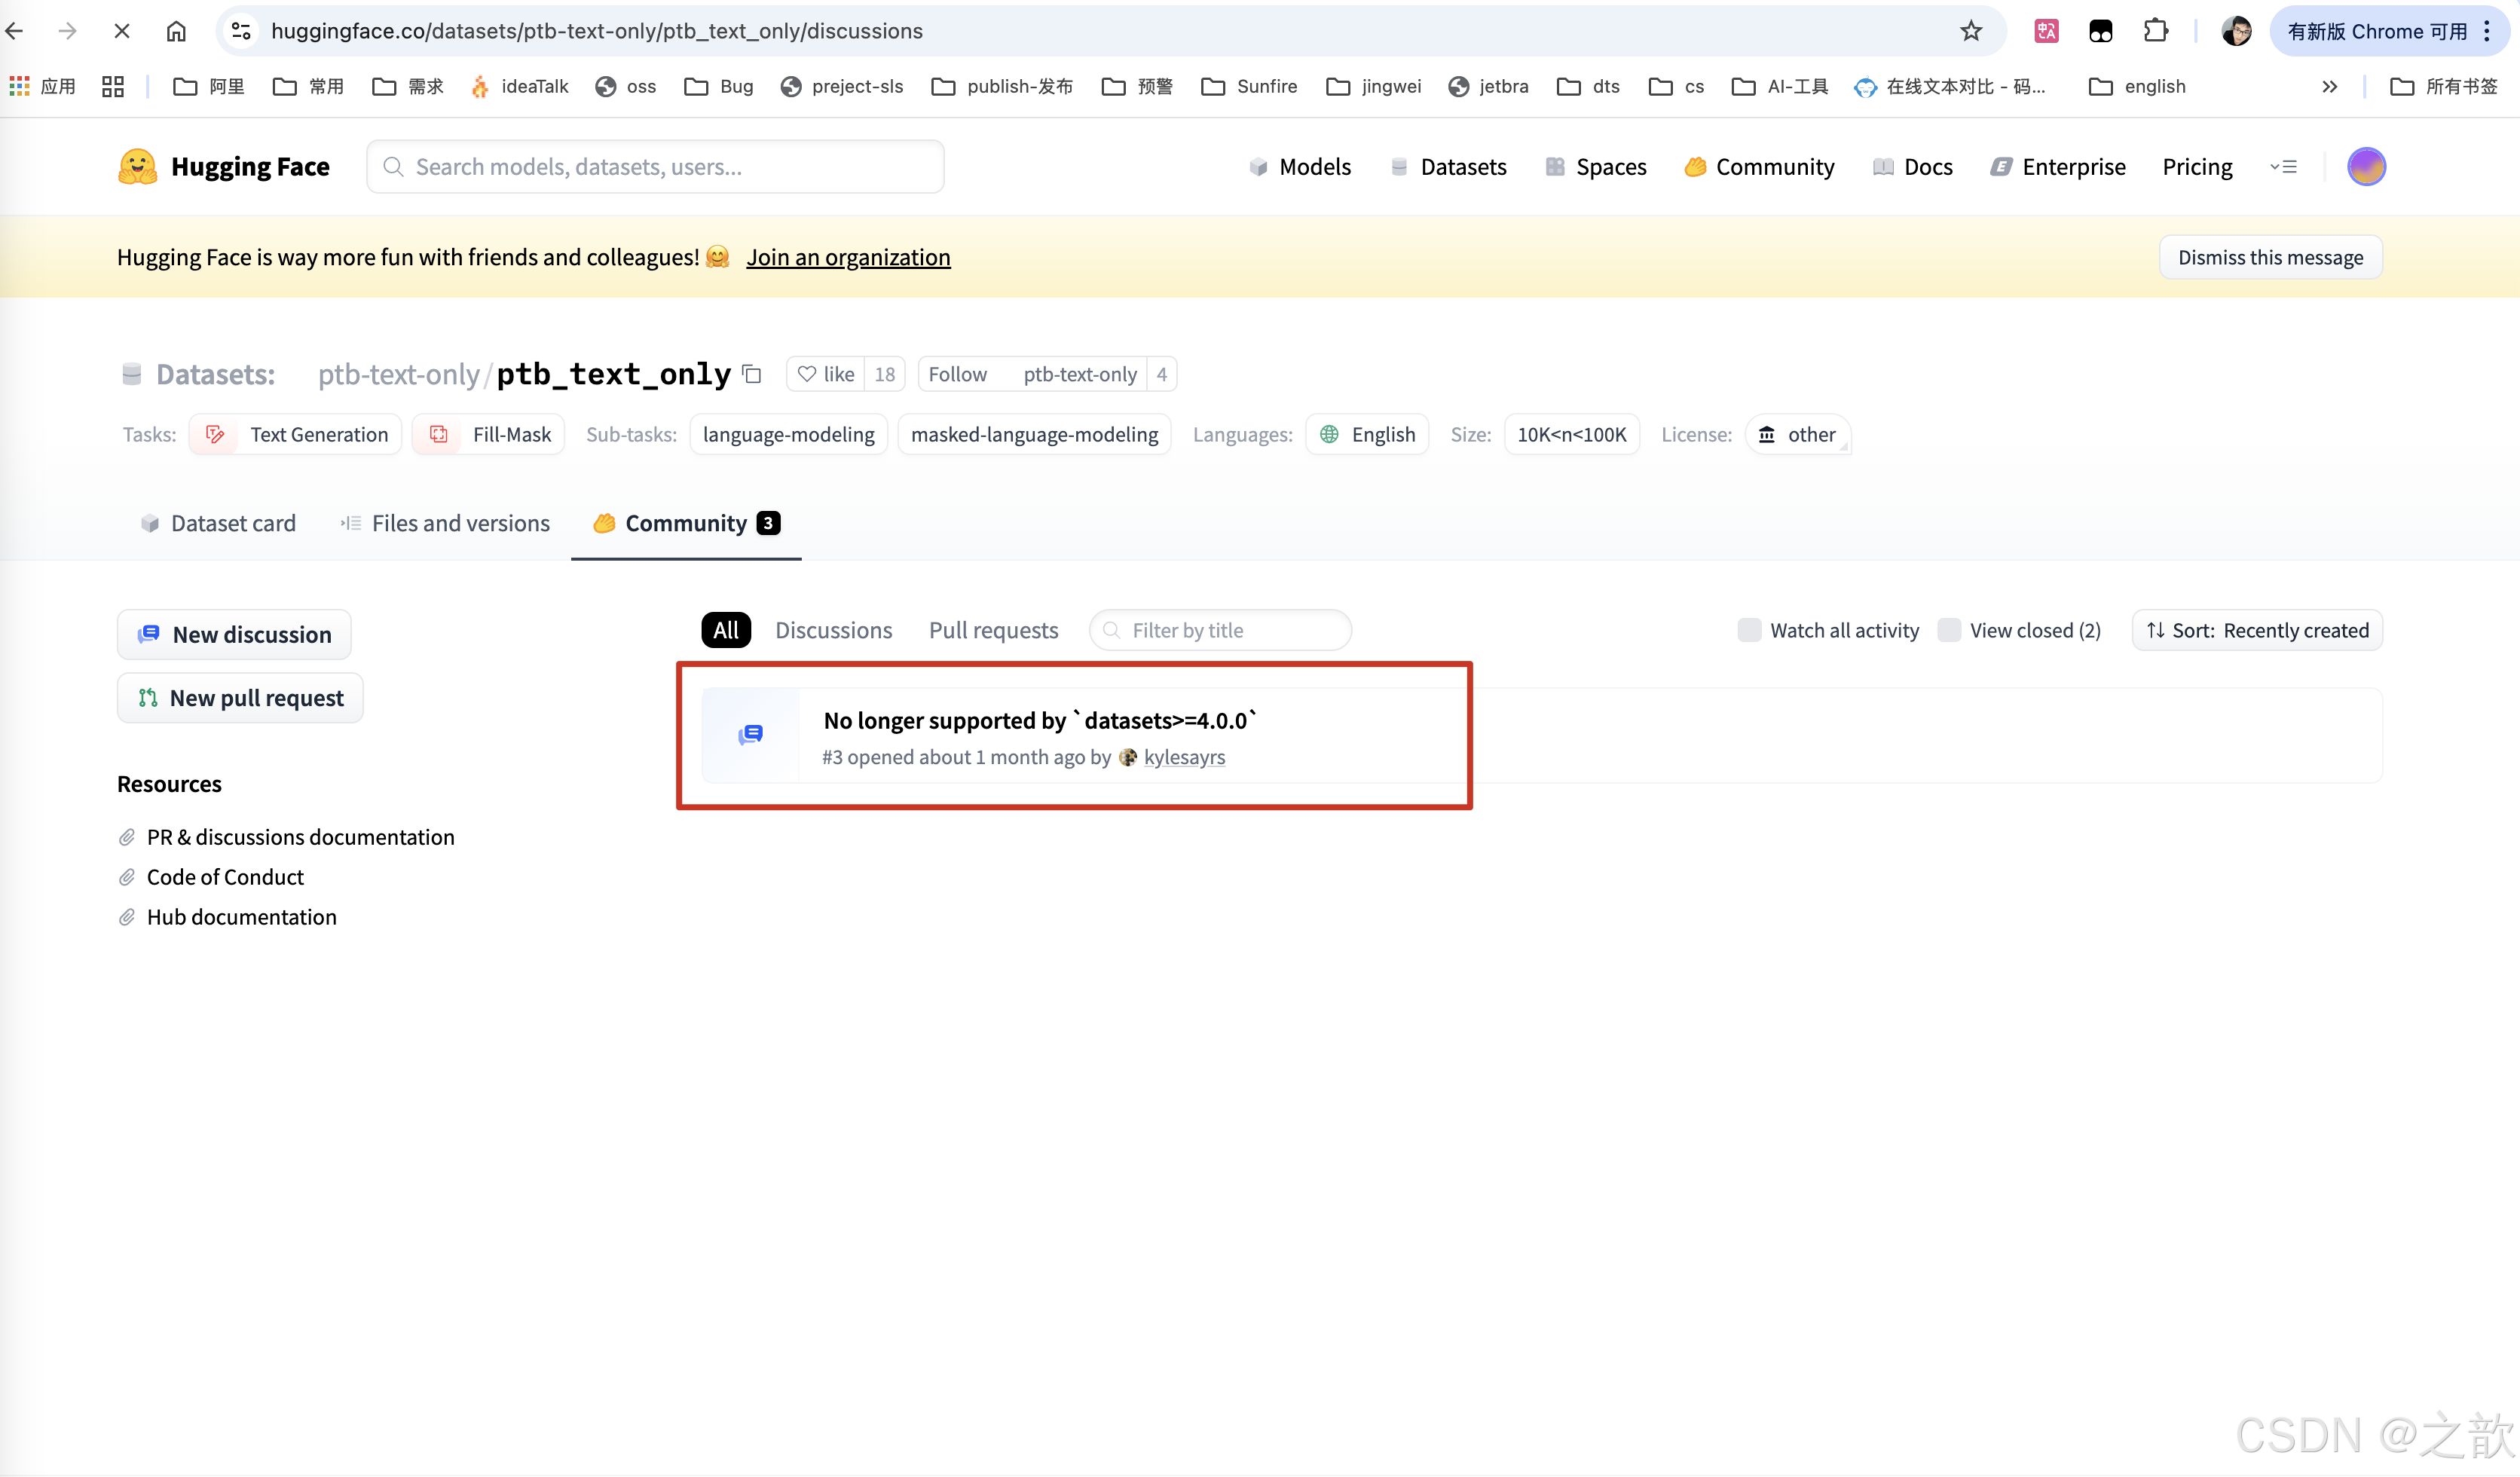Viewport: 2520px width, 1477px height.
Task: Stop page loading with the X button
Action: (122, 31)
